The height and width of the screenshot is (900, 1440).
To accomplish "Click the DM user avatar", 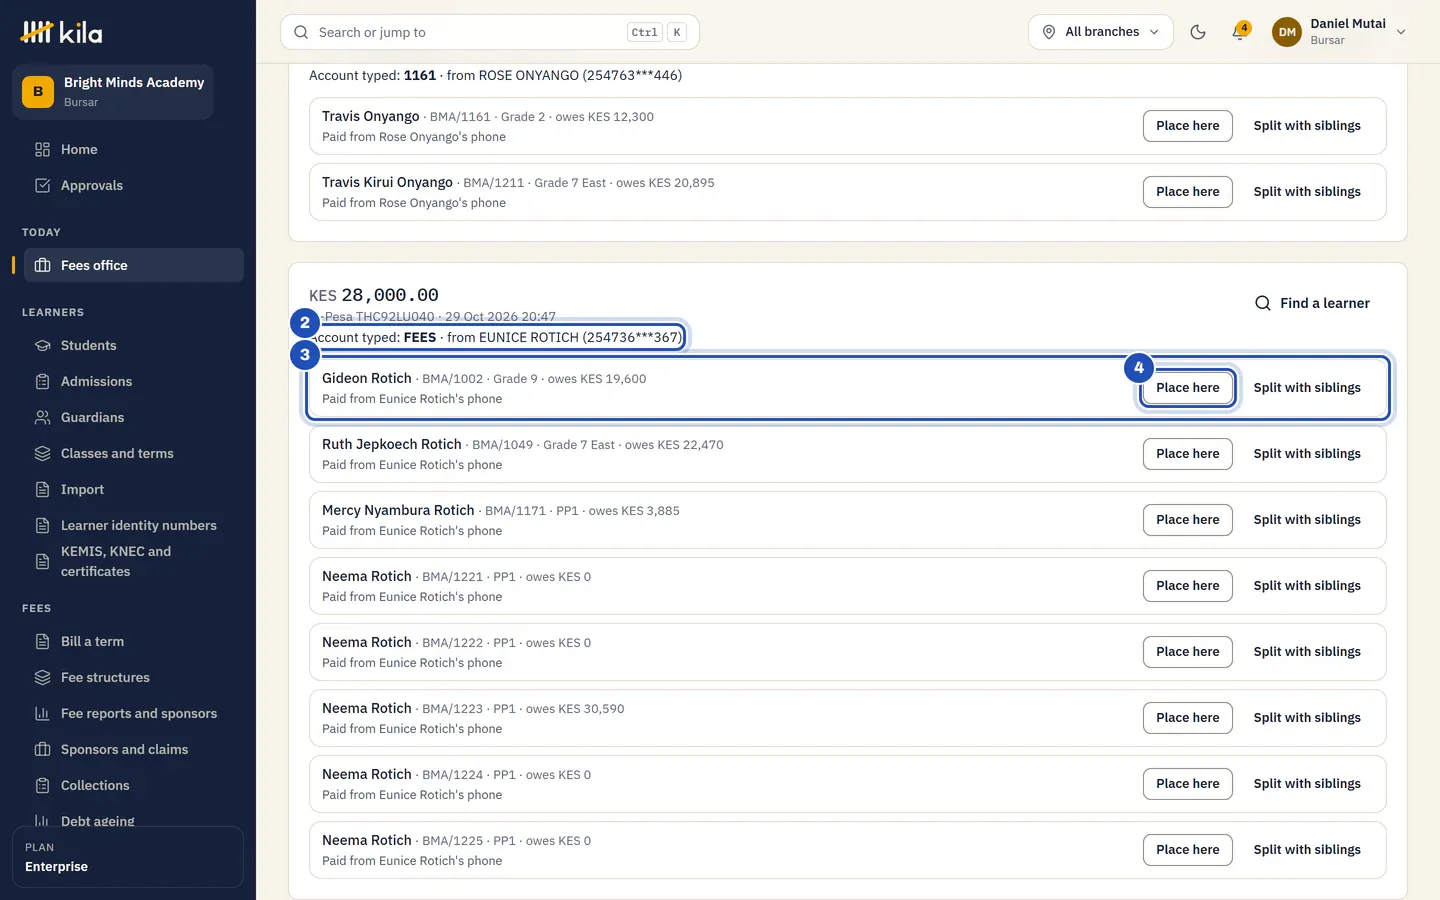I will coord(1287,32).
